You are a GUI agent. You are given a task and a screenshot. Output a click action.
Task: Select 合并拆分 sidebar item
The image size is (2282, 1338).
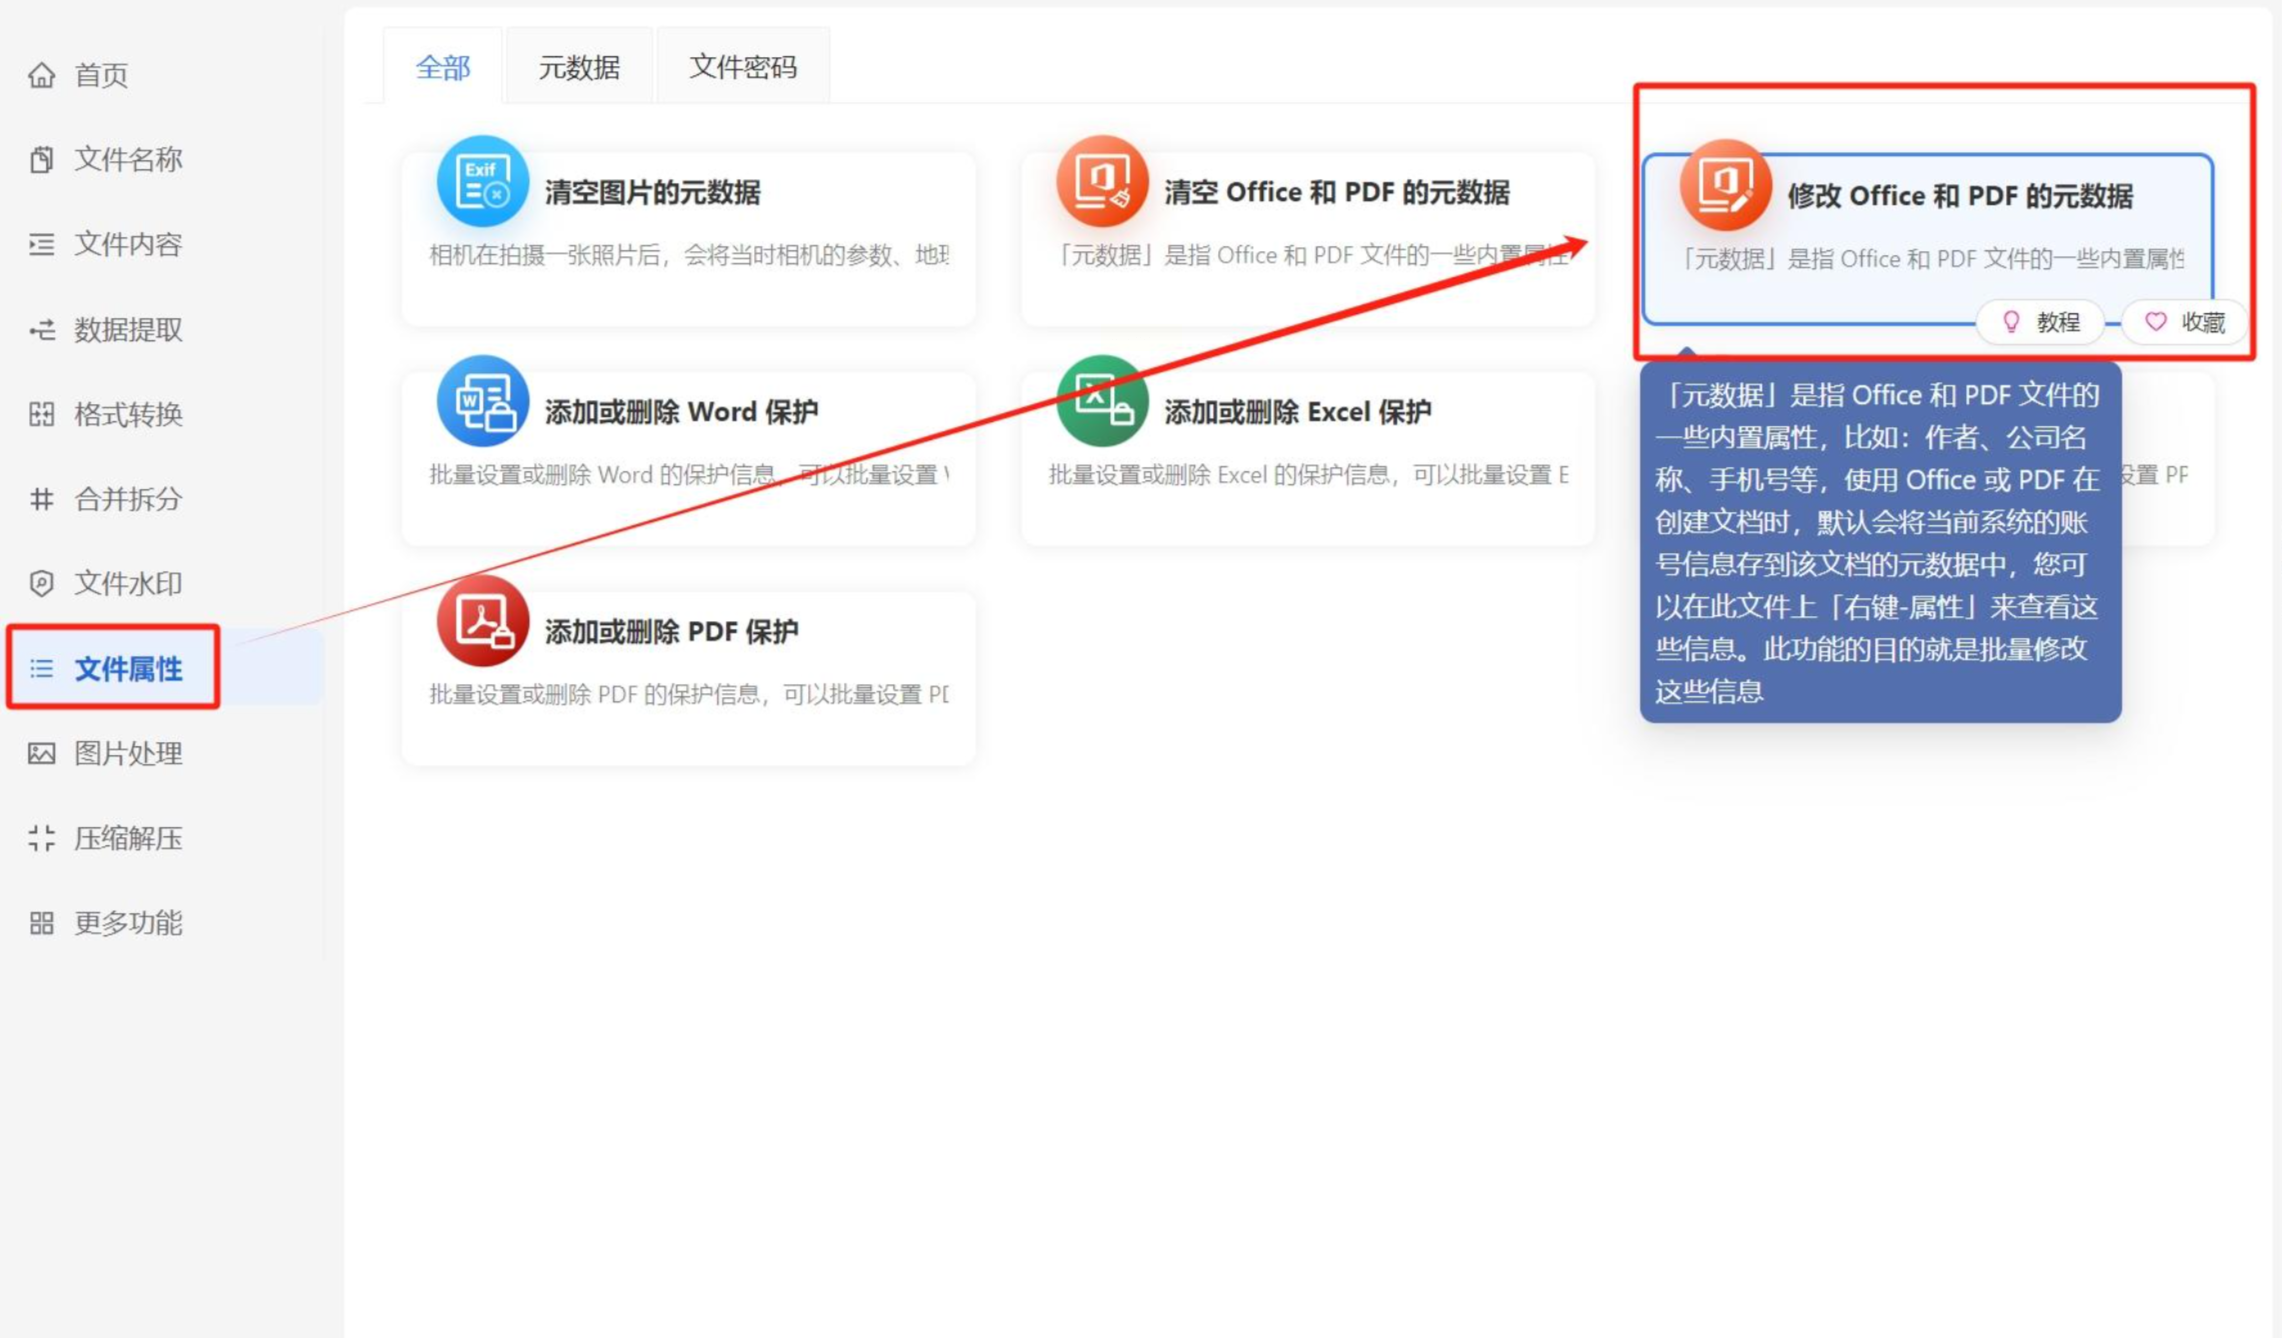point(127,498)
